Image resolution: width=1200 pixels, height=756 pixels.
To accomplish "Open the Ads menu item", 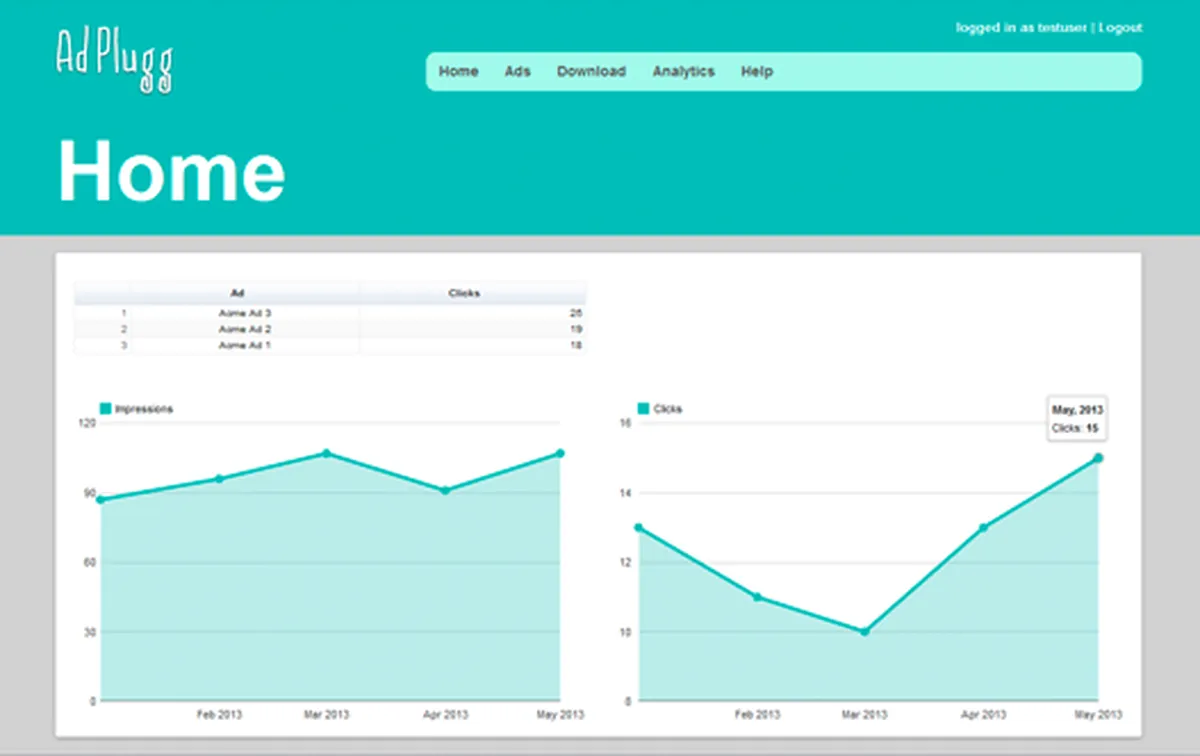I will point(517,71).
